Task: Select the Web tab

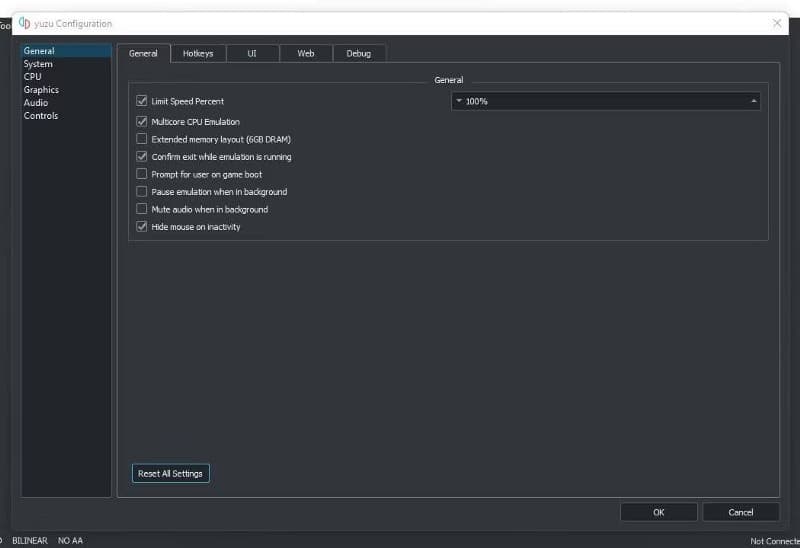Action: (x=306, y=54)
